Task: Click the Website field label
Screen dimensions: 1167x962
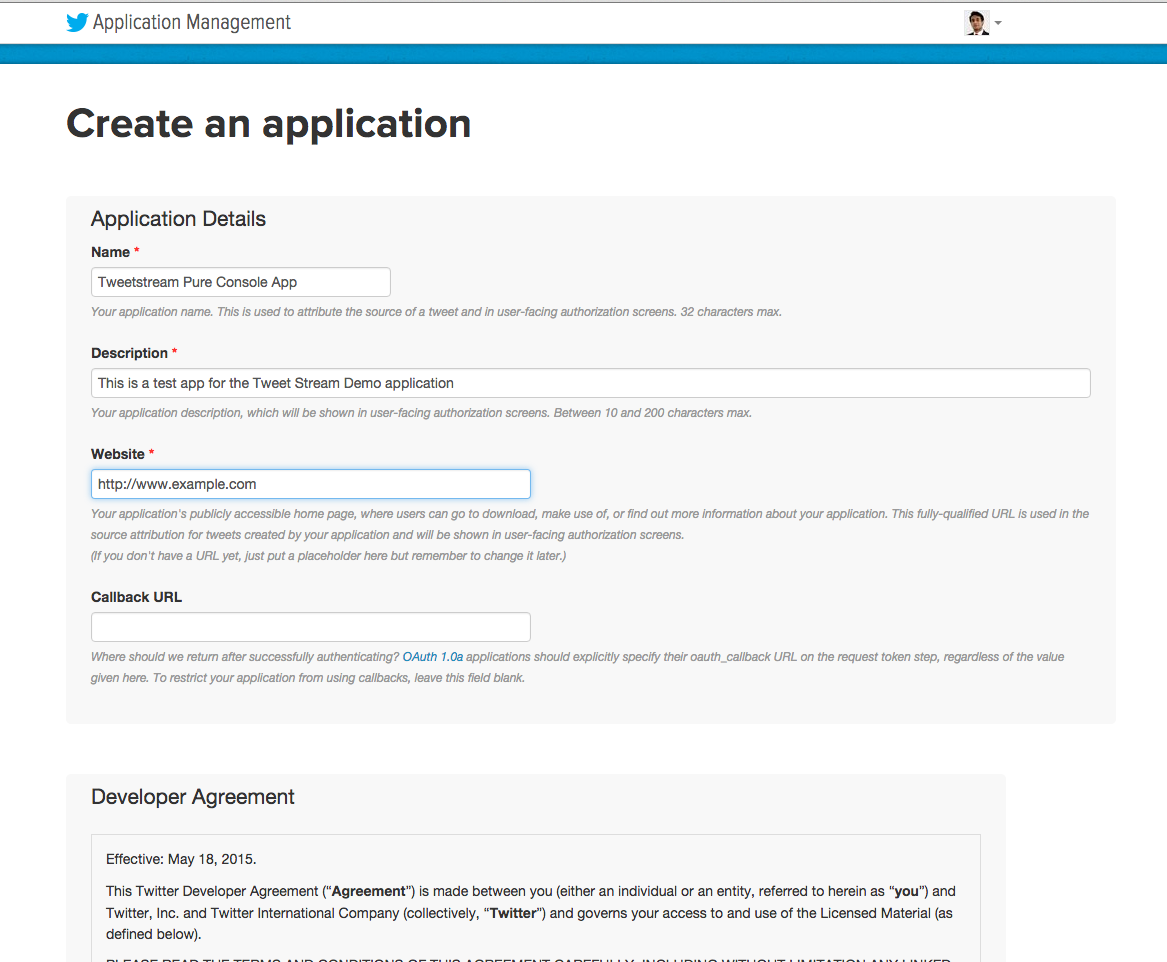Action: click(x=118, y=454)
